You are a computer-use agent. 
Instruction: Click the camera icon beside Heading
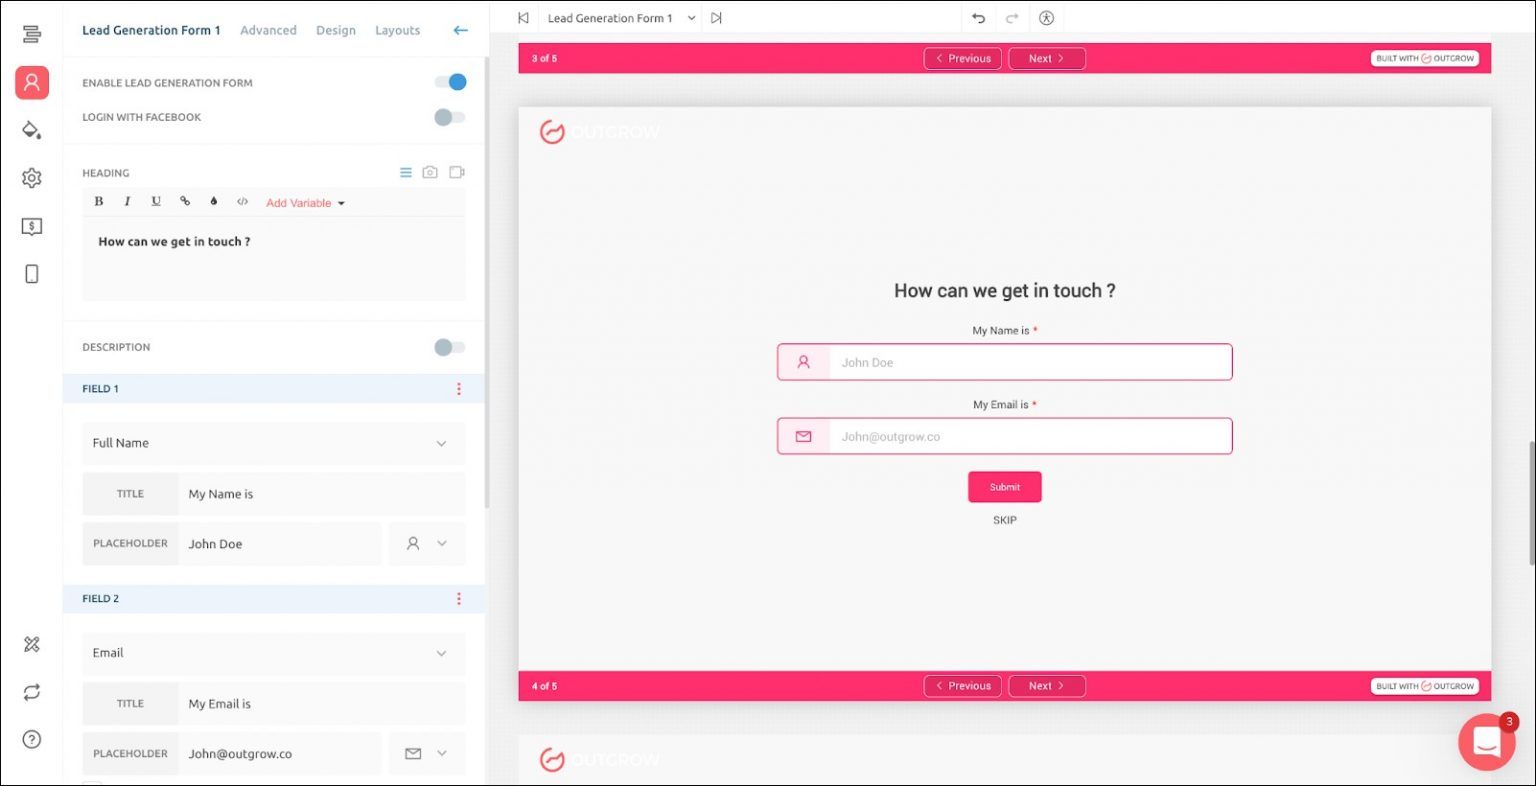coord(430,172)
